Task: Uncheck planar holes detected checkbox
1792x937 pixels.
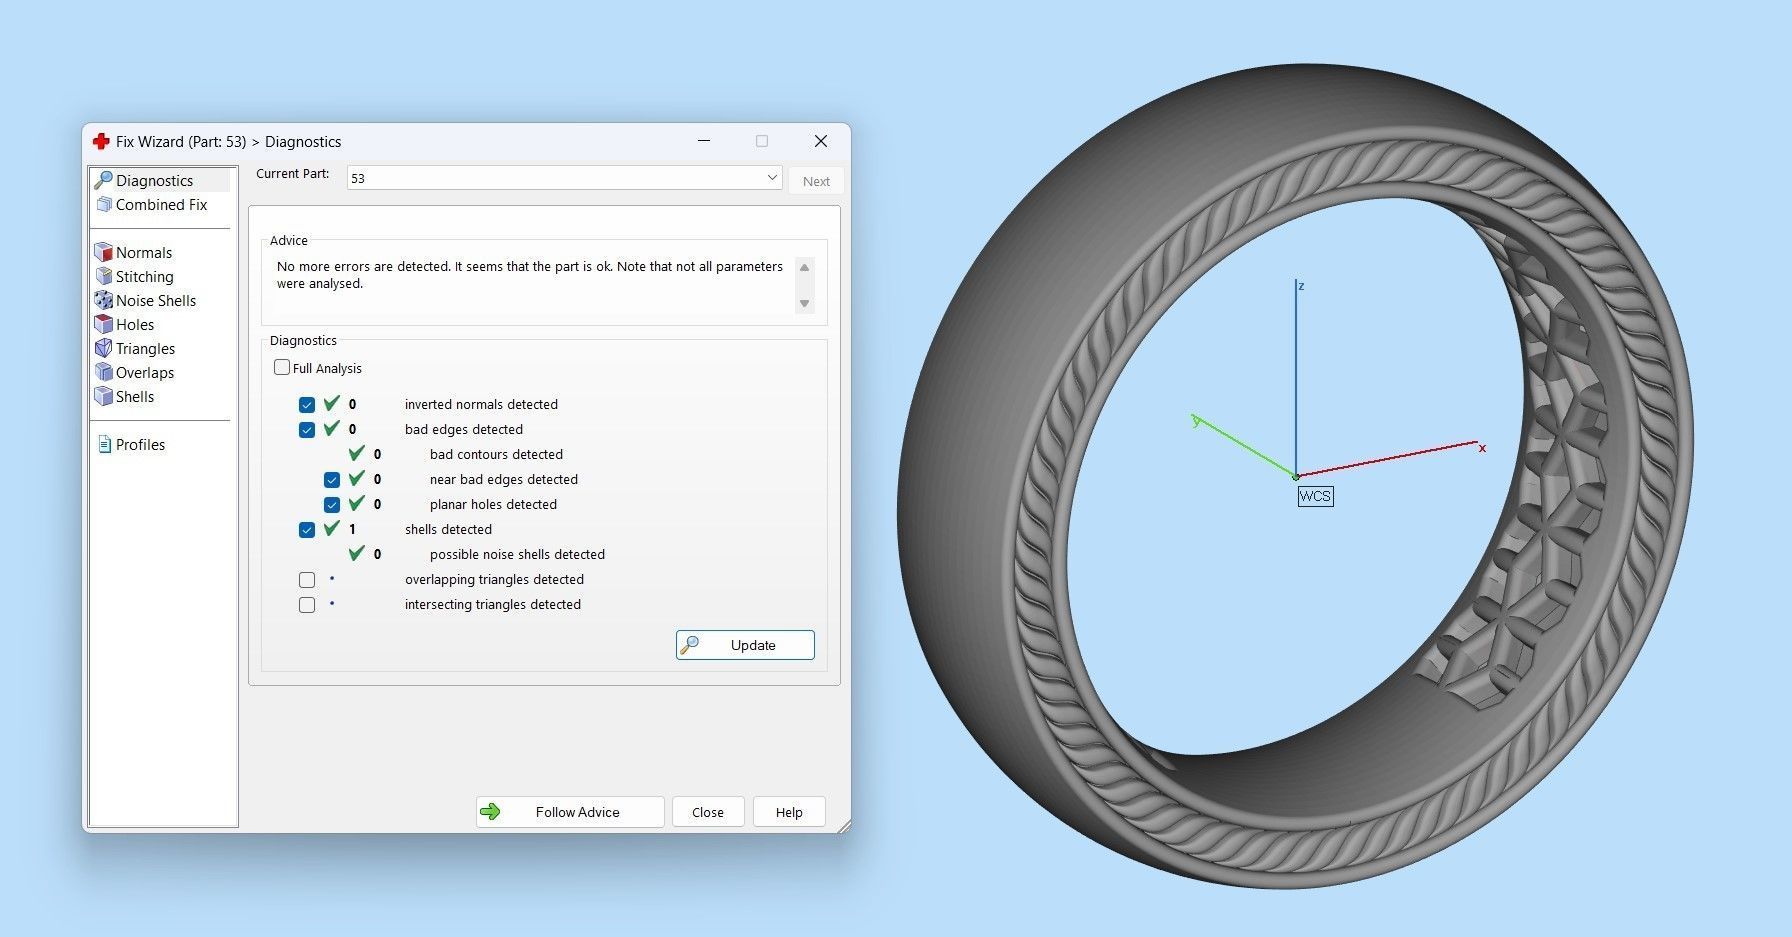Action: pyautogui.click(x=332, y=505)
